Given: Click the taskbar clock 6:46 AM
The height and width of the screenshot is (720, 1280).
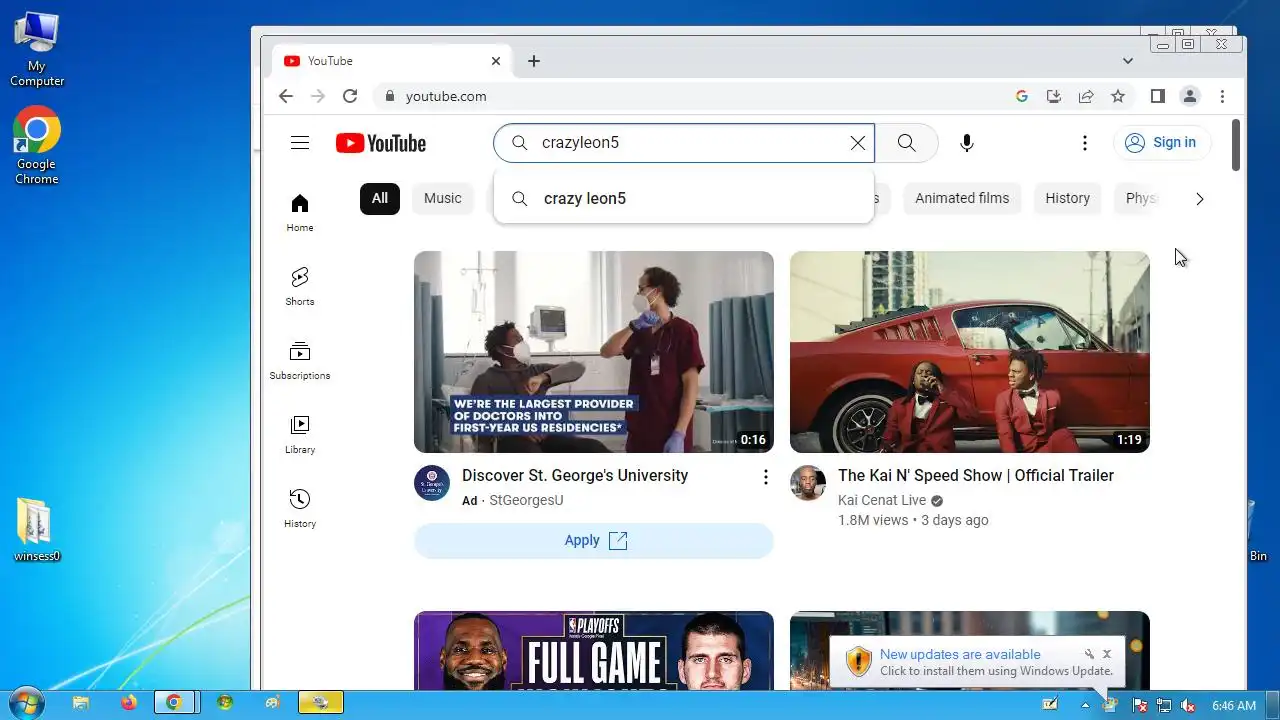Looking at the screenshot, I should pos(1234,705).
